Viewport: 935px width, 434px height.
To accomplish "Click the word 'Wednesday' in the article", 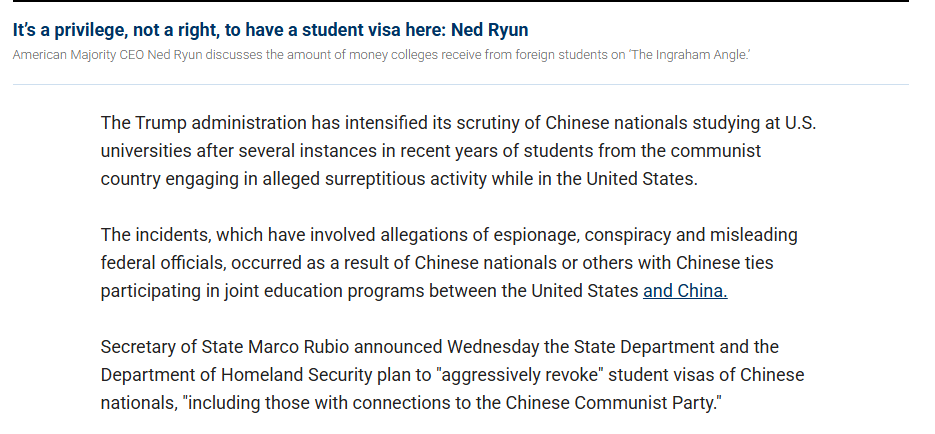I will 494,347.
